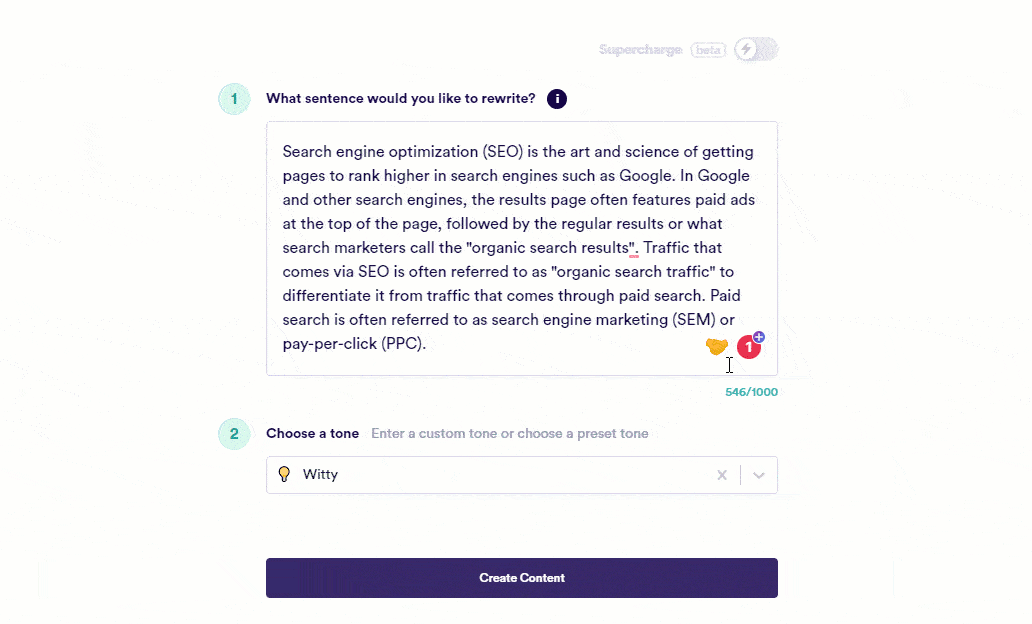1032x624 pixels.
Task: Click the 'Choose a tone' heading
Action: (312, 434)
